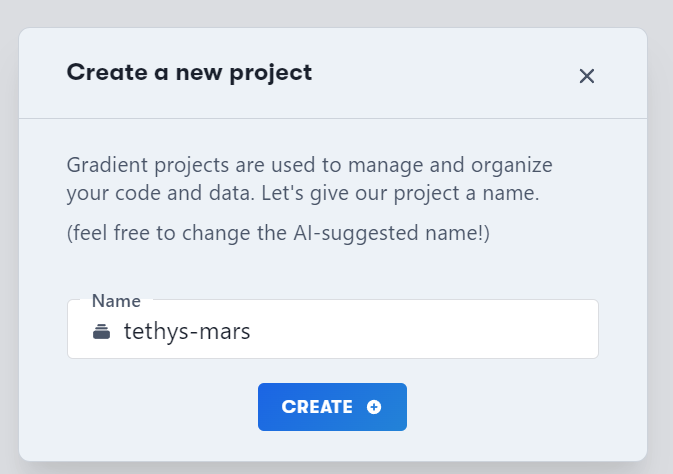Click the tethys-mars project name text

pos(187,331)
